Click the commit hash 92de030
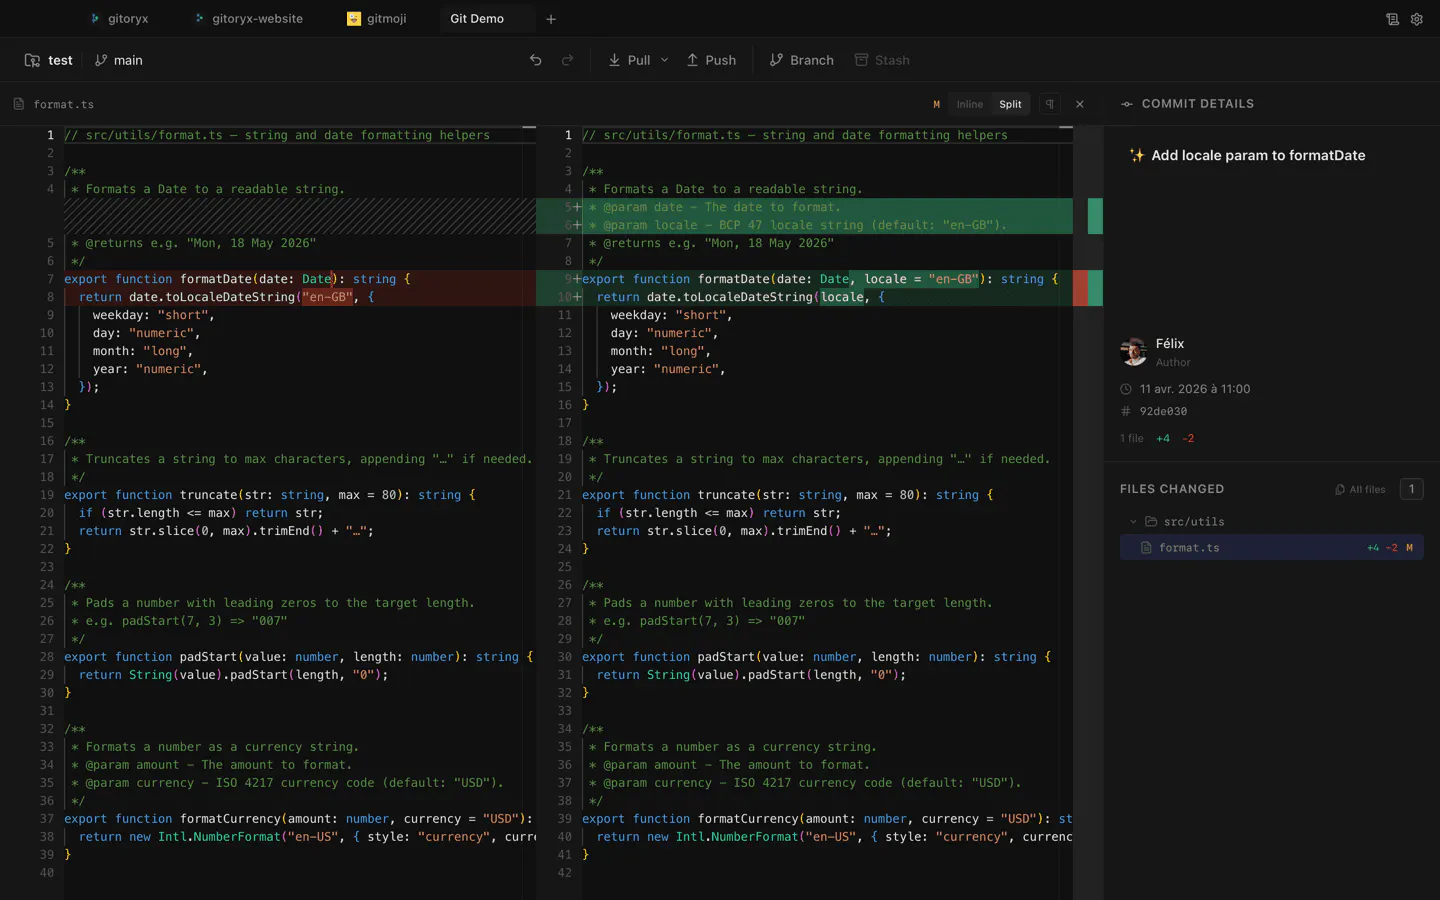 [1163, 411]
